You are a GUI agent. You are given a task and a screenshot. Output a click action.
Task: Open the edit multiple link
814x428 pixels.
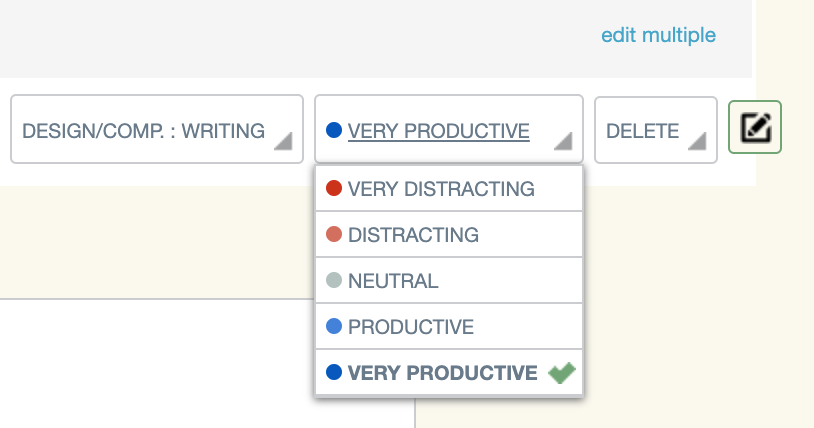[658, 35]
